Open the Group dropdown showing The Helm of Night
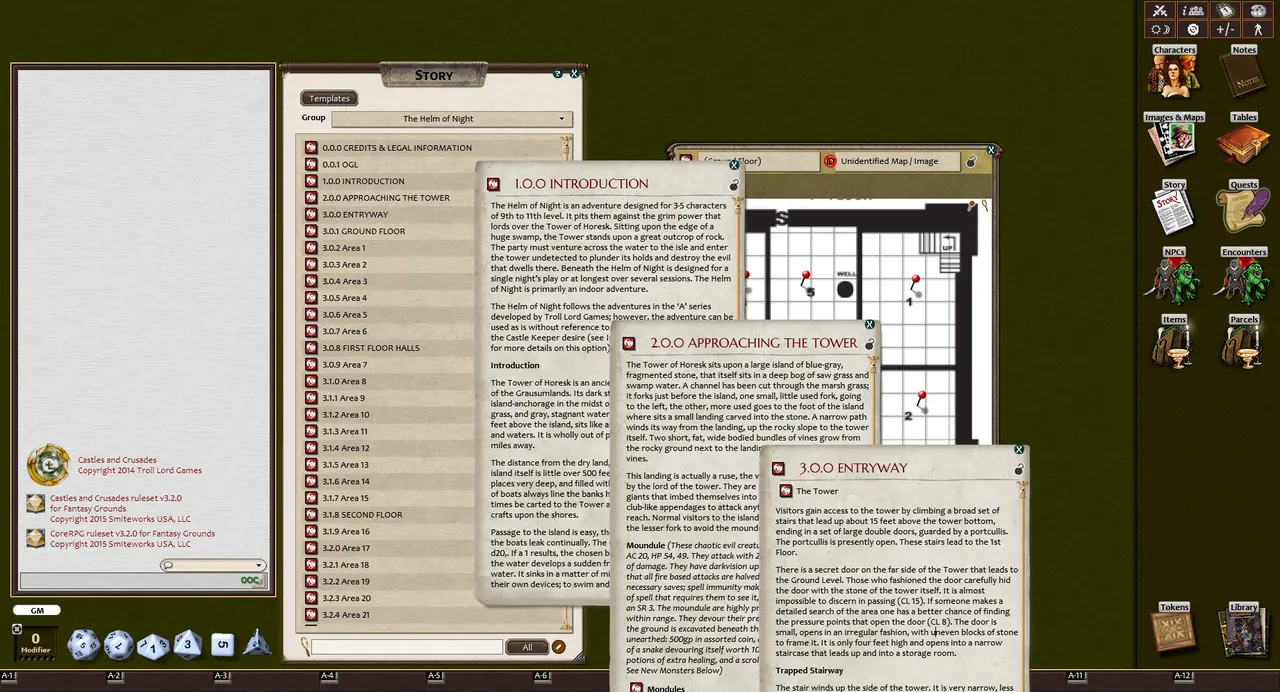Image resolution: width=1280 pixels, height=692 pixels. point(454,119)
